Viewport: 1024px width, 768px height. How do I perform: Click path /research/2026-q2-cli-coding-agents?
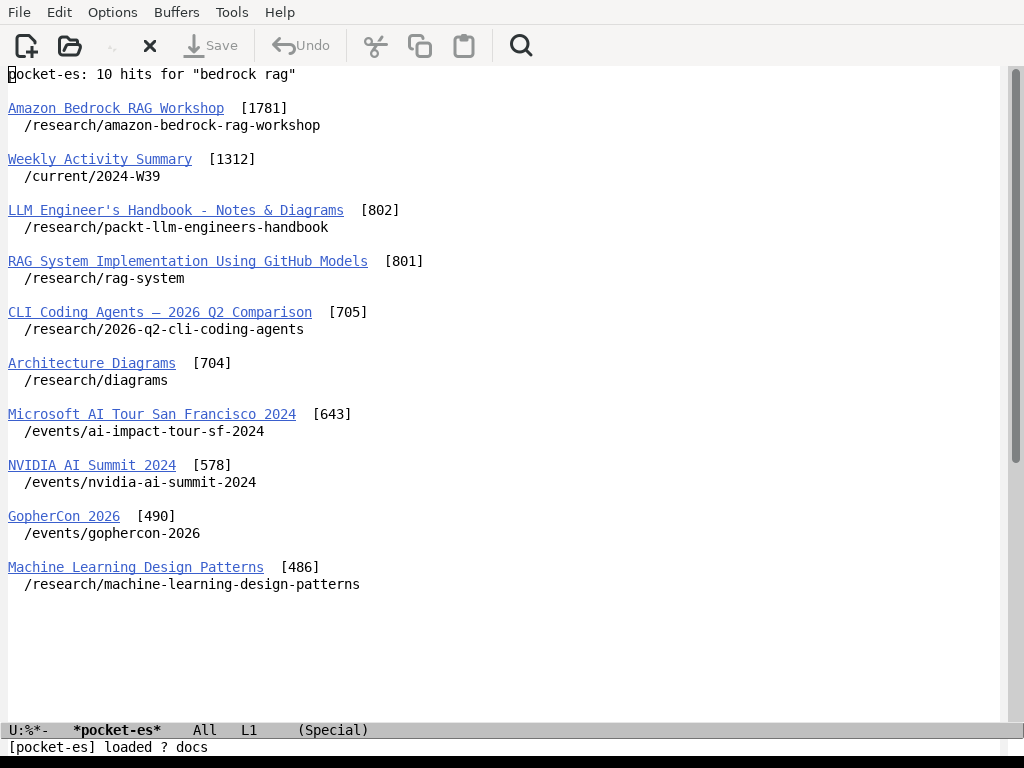point(164,328)
